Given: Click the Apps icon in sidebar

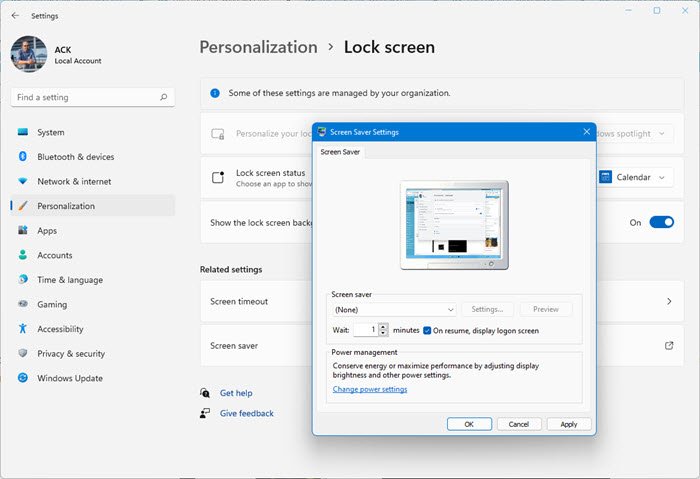Looking at the screenshot, I should [23, 230].
